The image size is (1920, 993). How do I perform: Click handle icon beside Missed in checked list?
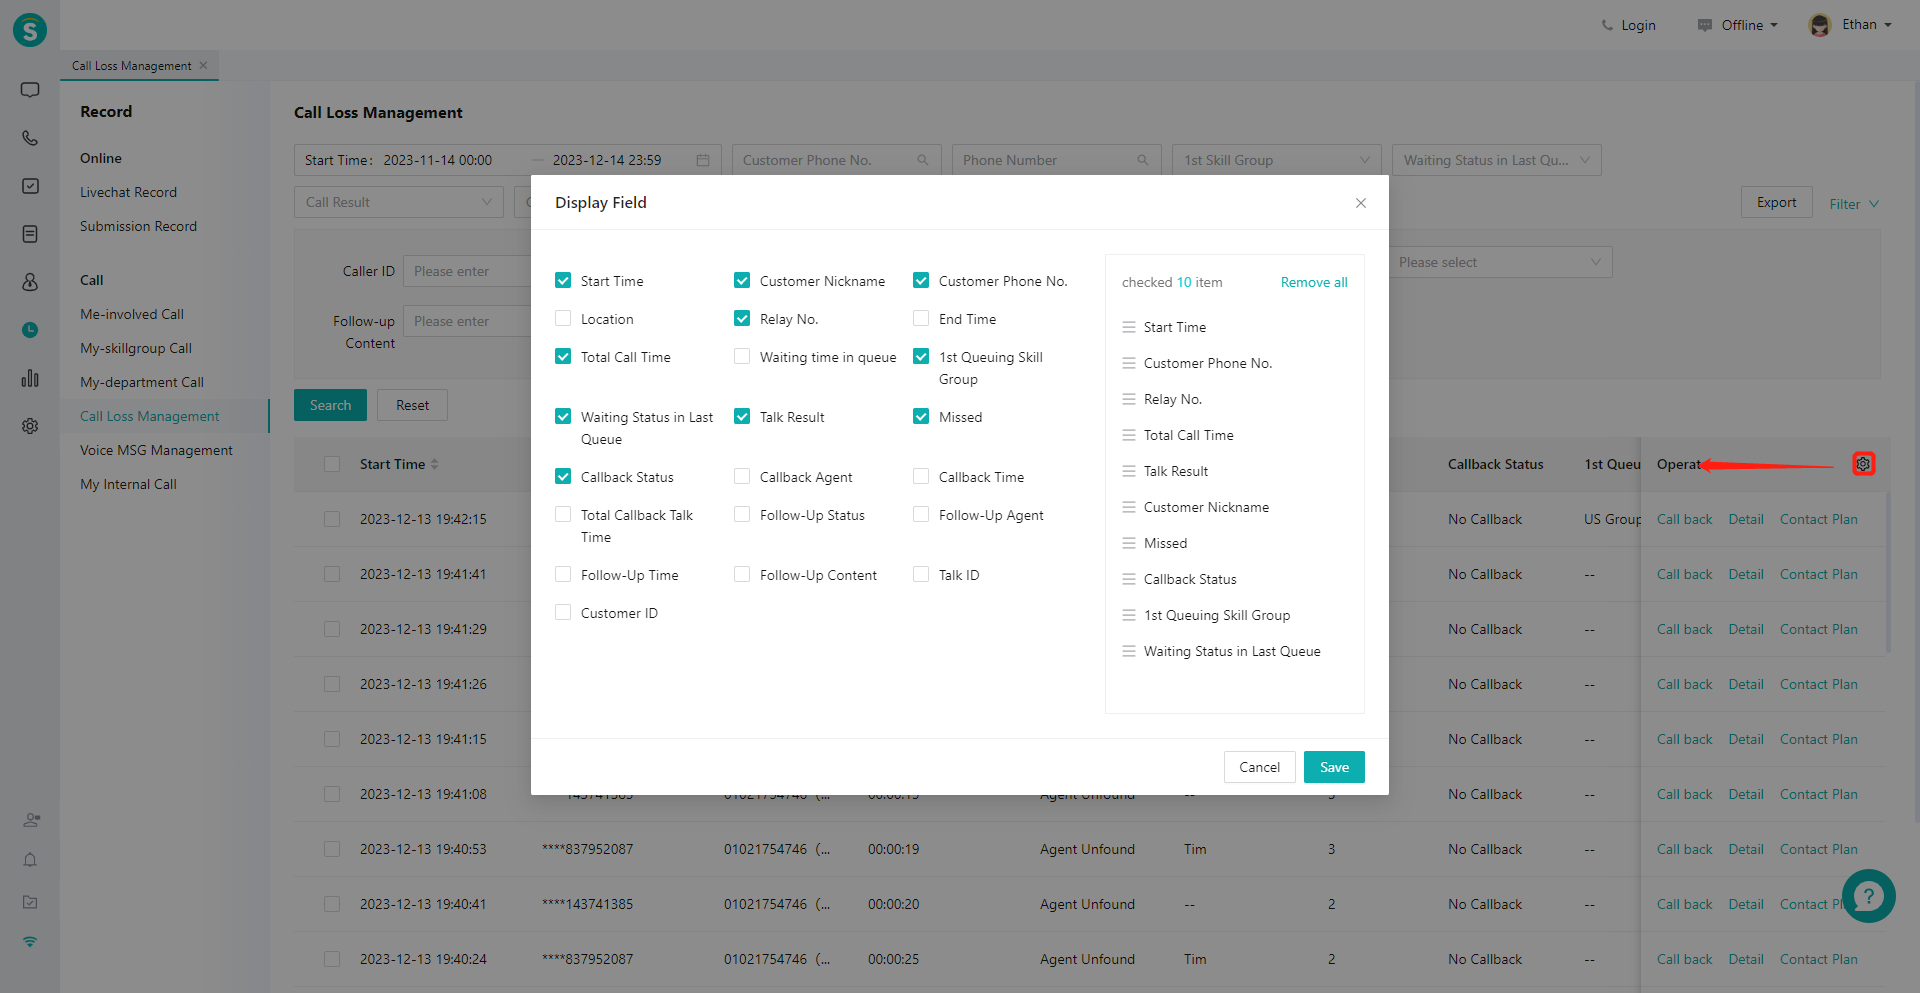pos(1129,543)
